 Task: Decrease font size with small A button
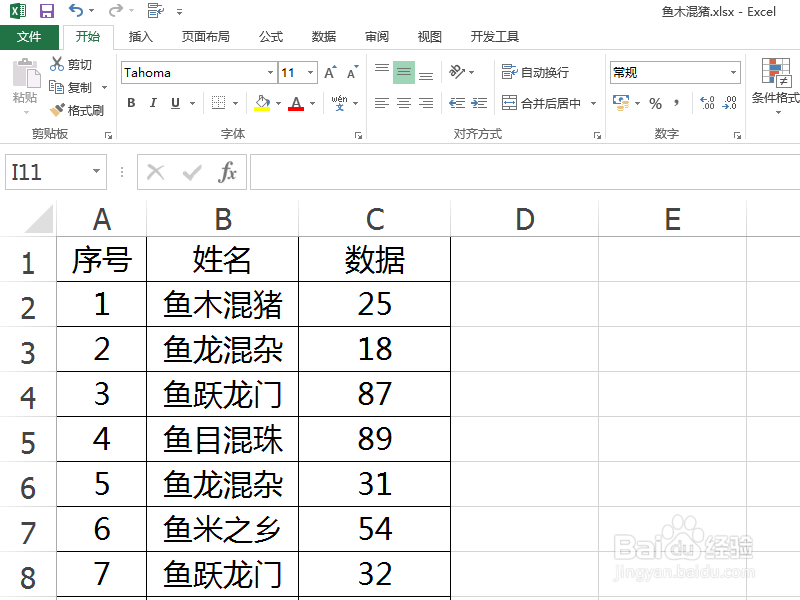point(353,72)
